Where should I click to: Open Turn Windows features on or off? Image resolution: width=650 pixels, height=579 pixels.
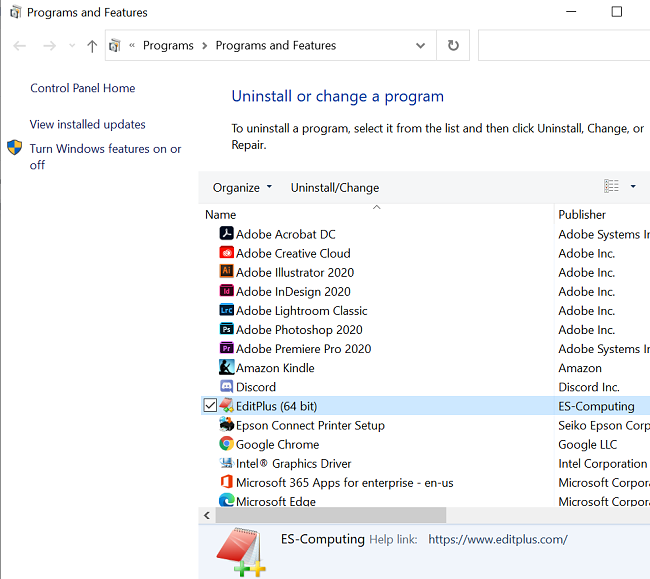105,157
